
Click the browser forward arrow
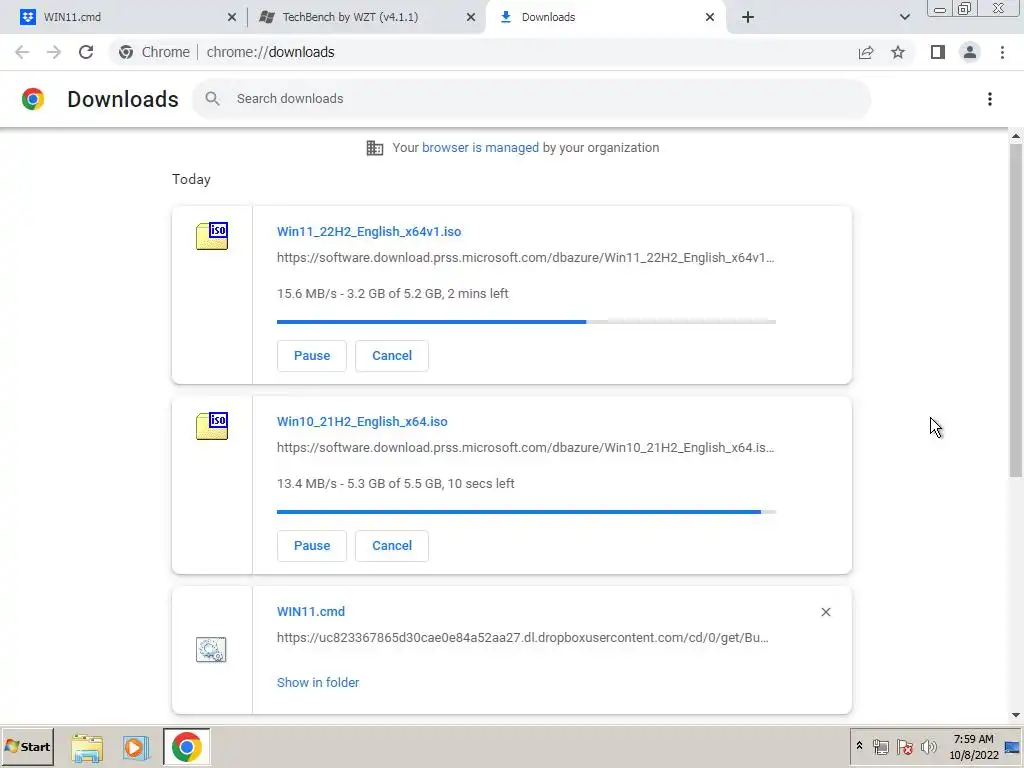(54, 52)
